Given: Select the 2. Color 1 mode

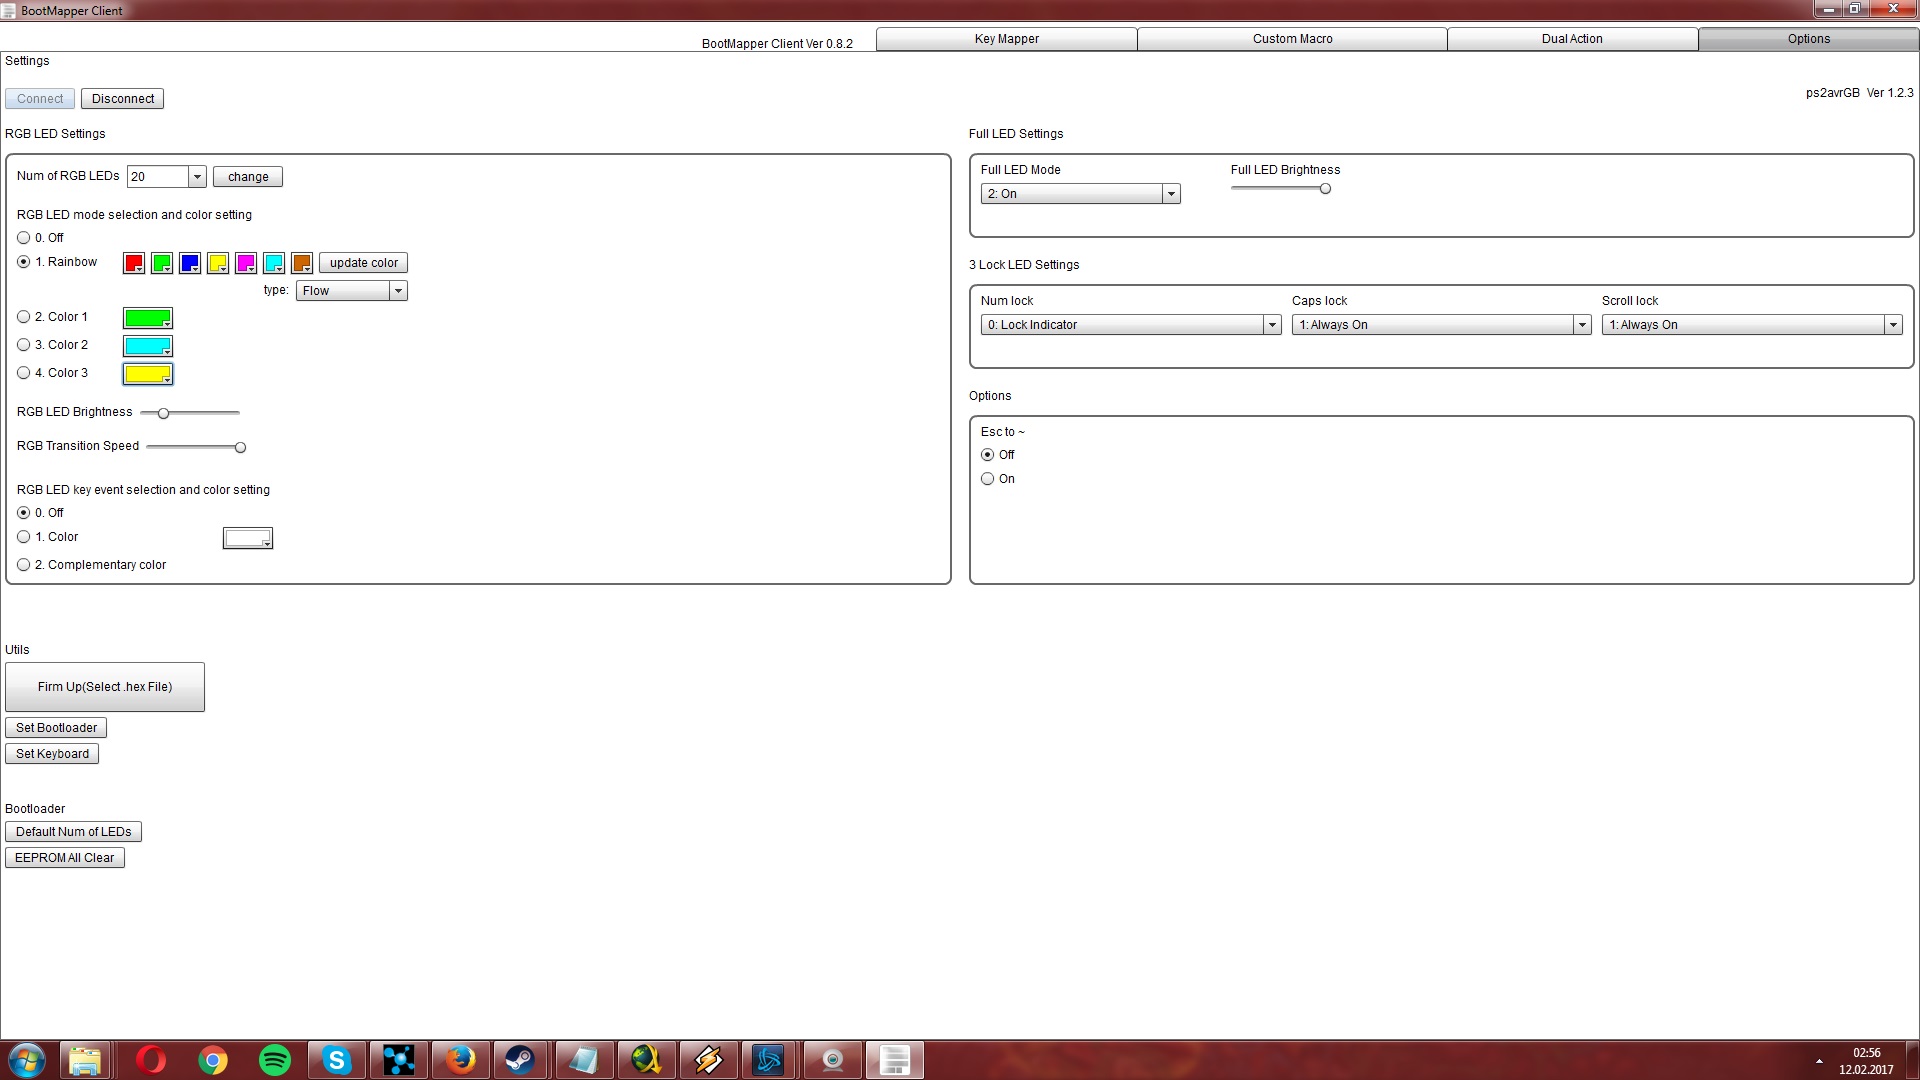Looking at the screenshot, I should click(24, 317).
